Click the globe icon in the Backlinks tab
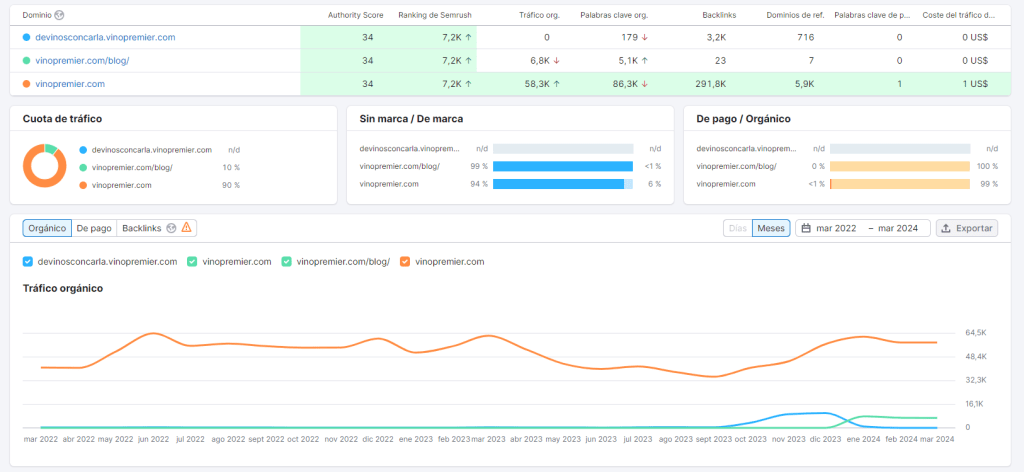1024x472 pixels. [171, 228]
